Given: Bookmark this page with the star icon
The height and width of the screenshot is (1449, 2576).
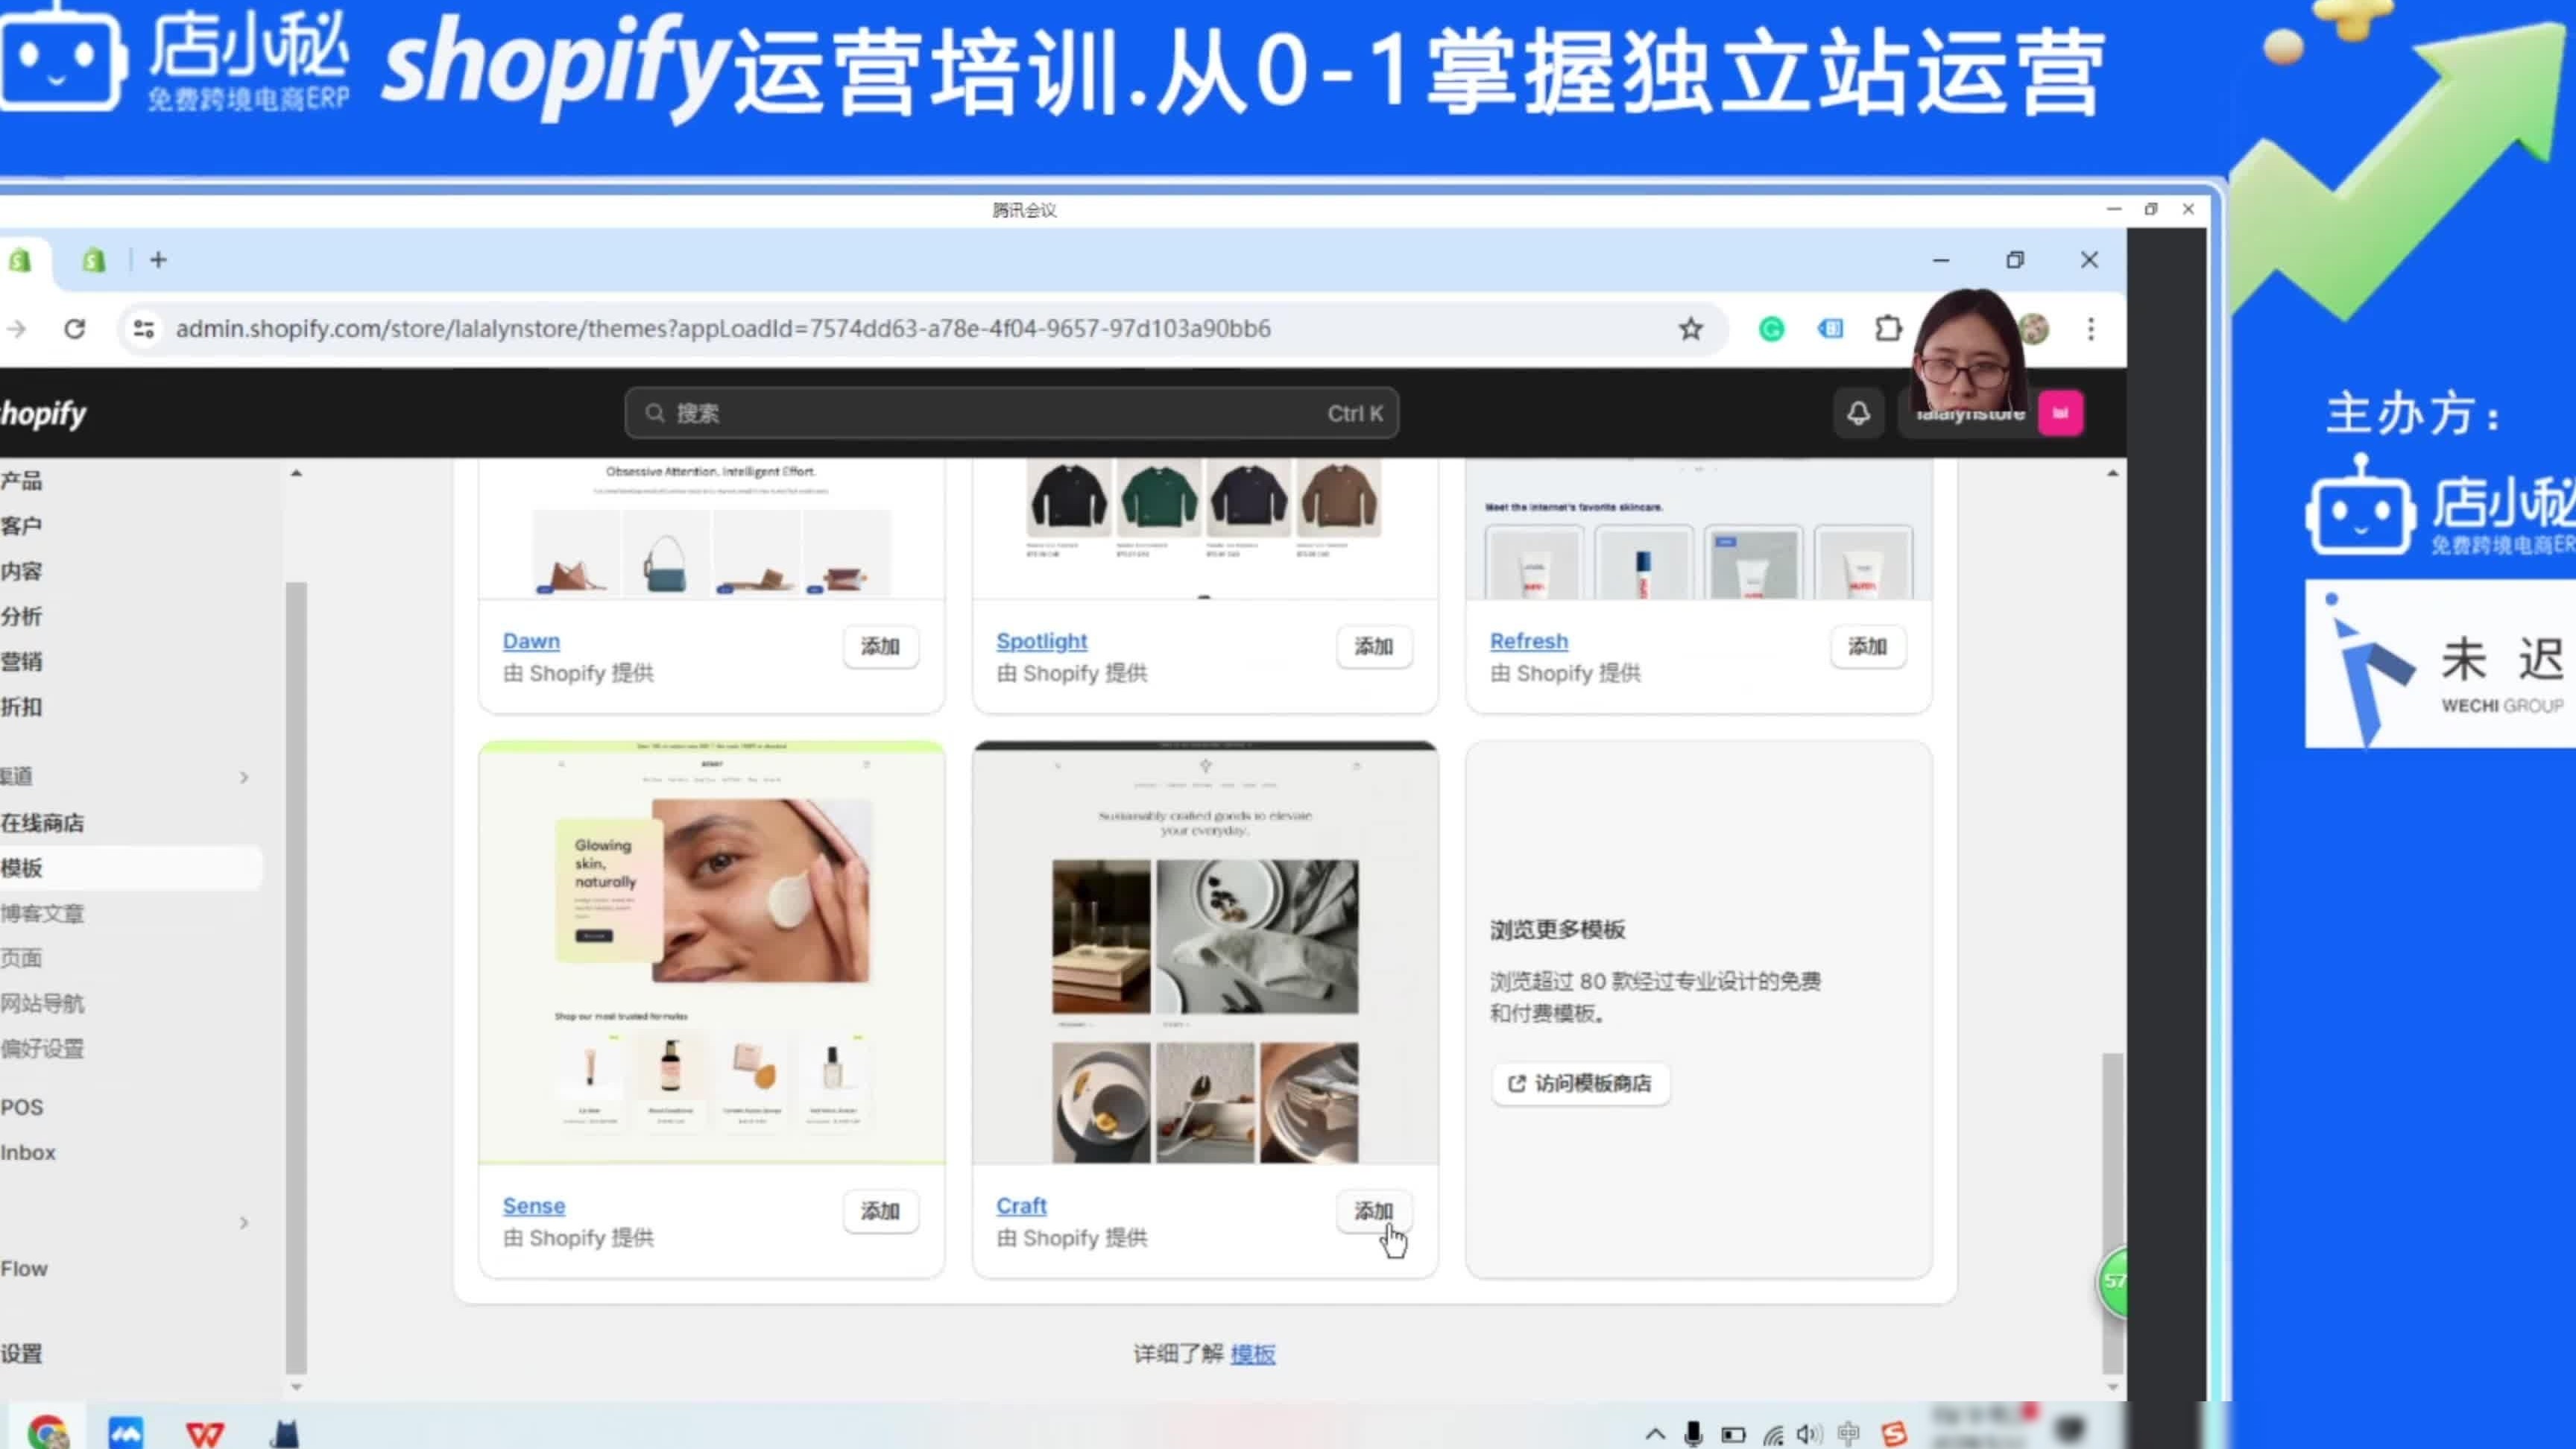Looking at the screenshot, I should point(1690,329).
